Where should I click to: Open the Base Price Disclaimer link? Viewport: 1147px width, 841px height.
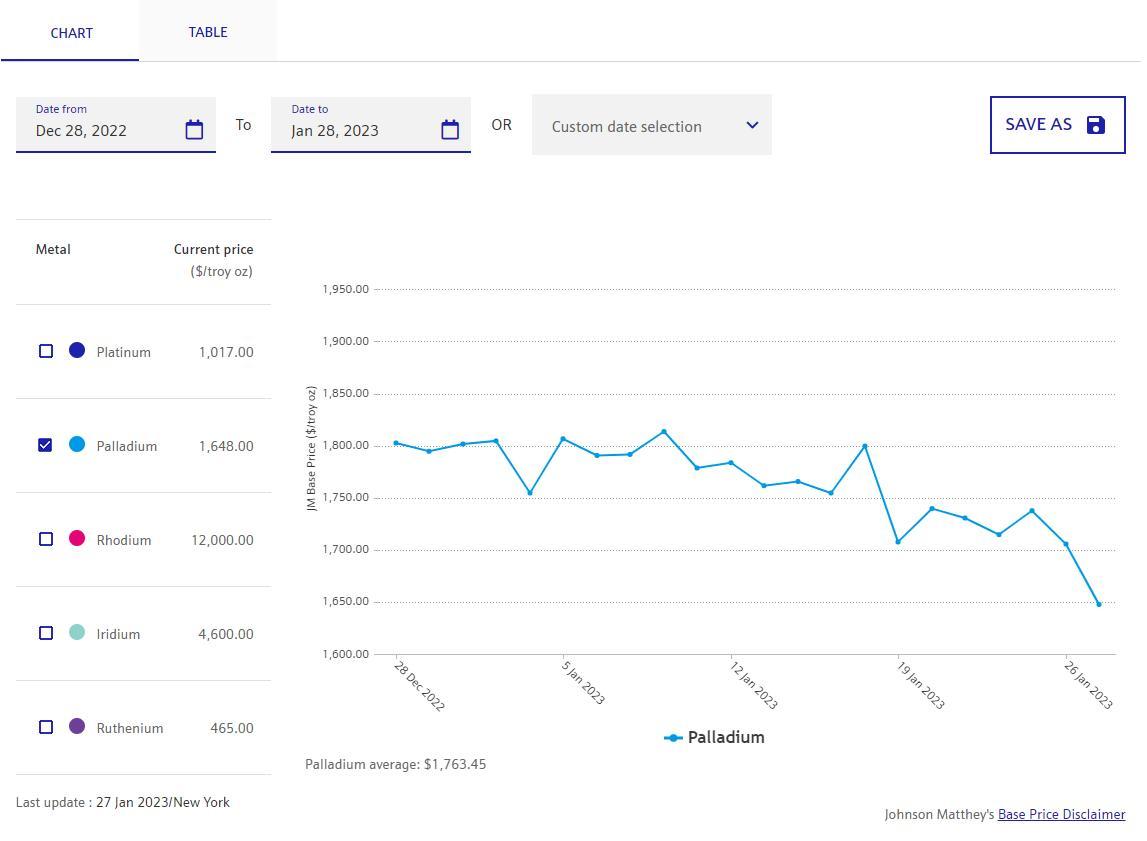click(x=1061, y=814)
